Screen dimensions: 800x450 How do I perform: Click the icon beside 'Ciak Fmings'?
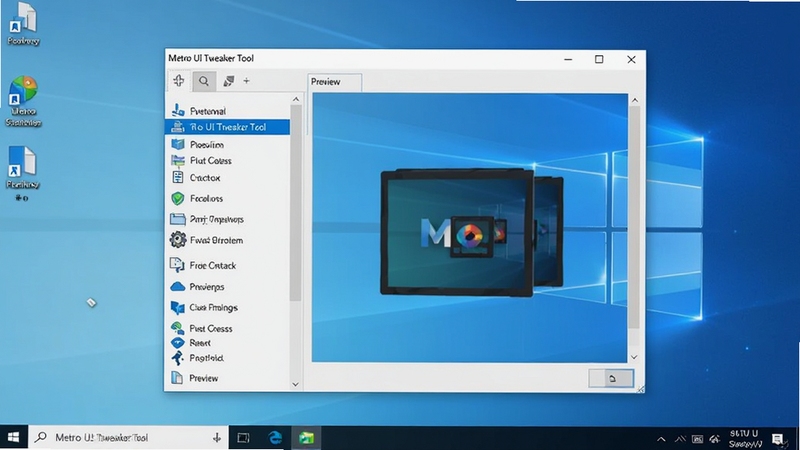pyautogui.click(x=178, y=308)
